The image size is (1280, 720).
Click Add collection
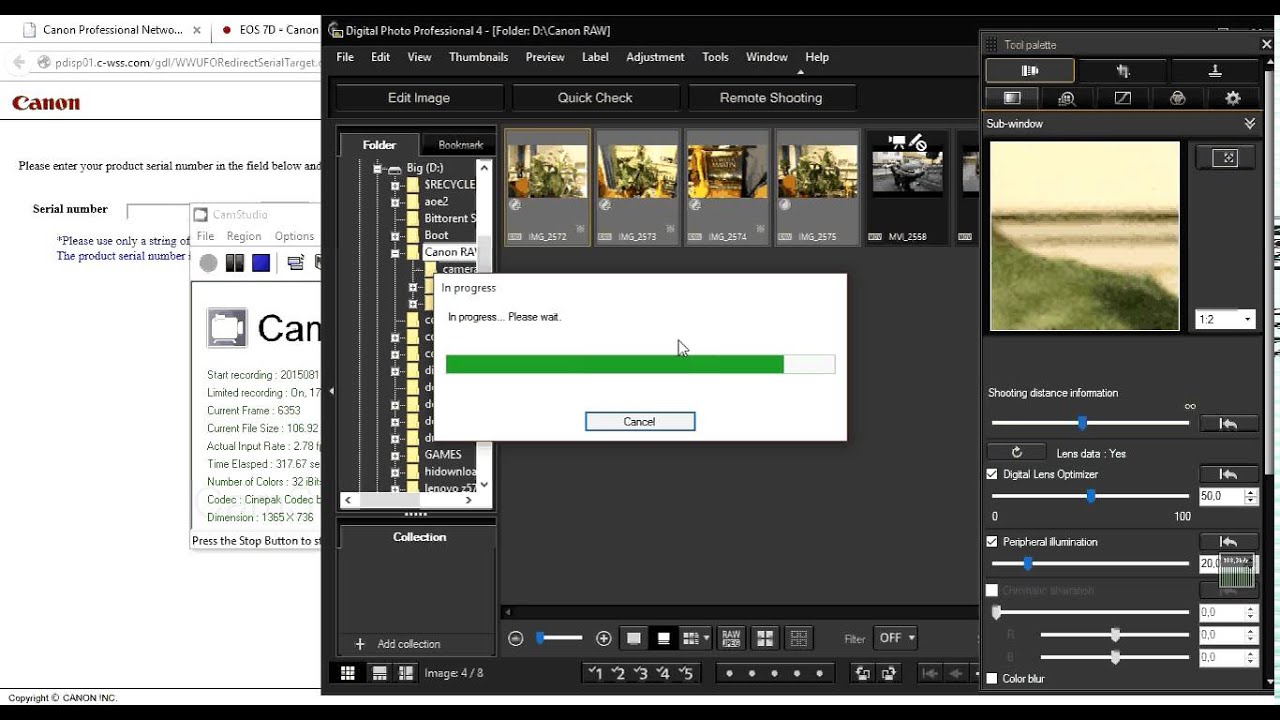click(398, 644)
